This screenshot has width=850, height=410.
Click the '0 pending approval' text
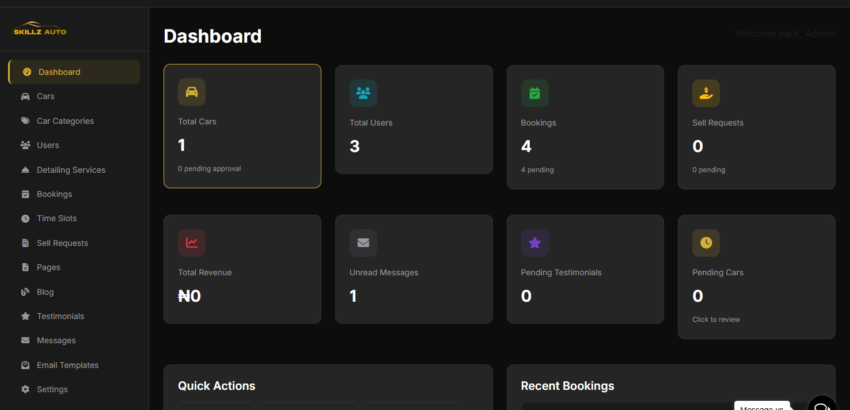(x=209, y=169)
